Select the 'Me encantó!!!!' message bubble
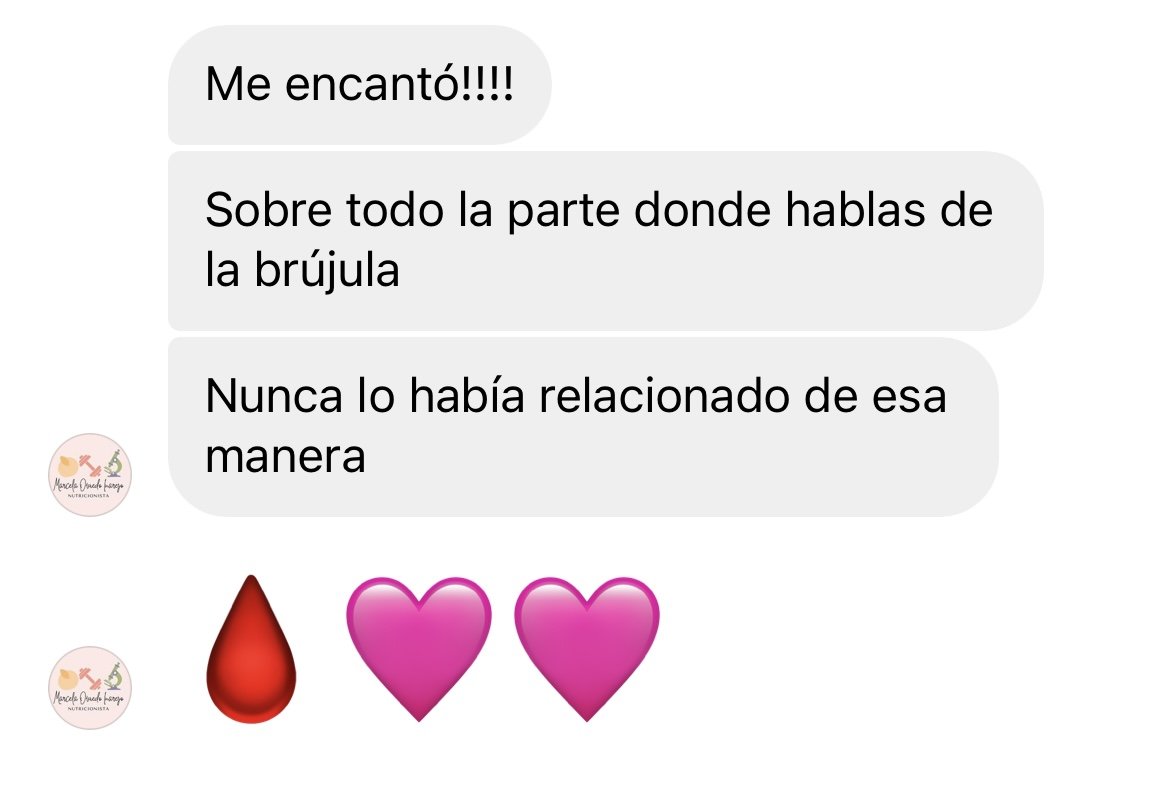 coord(360,85)
